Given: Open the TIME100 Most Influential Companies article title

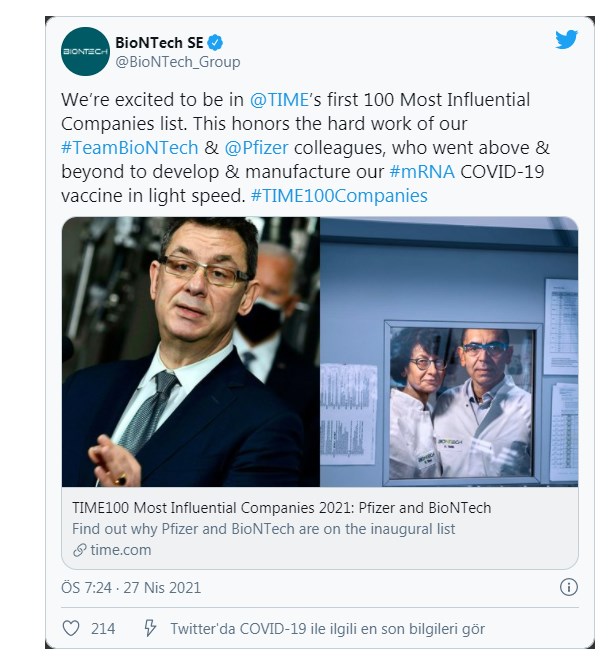Looking at the screenshot, I should coord(282,508).
